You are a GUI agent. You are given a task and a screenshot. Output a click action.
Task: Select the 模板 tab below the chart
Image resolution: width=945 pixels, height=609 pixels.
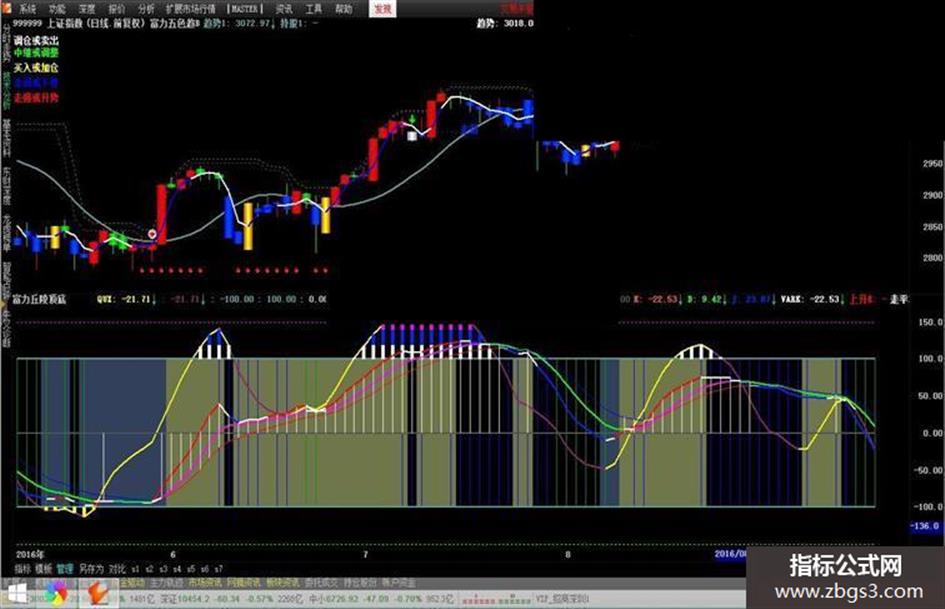click(43, 569)
